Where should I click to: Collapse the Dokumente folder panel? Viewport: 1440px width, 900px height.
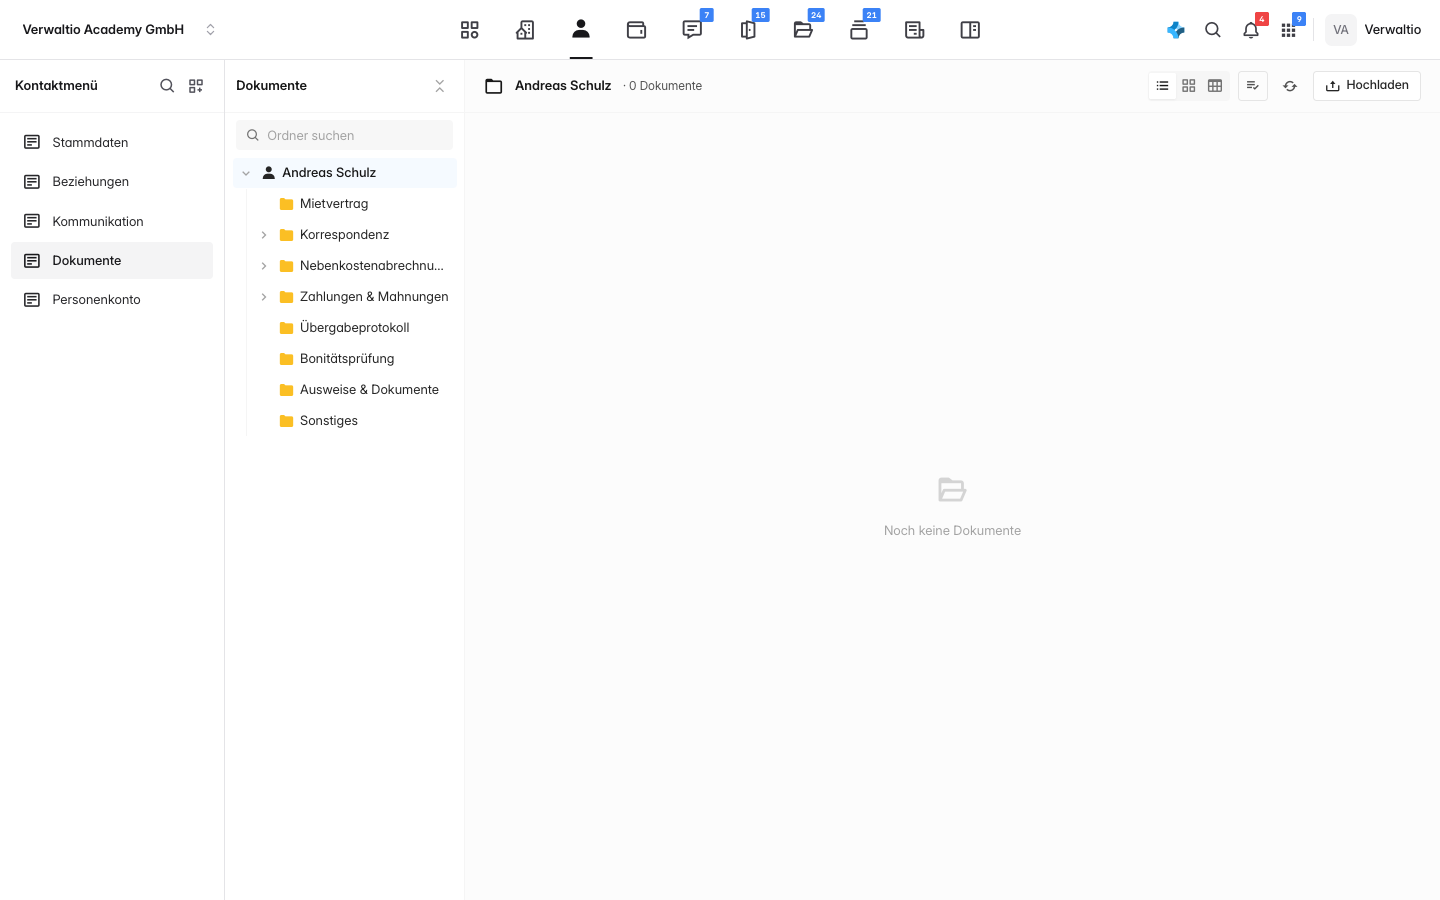(440, 86)
